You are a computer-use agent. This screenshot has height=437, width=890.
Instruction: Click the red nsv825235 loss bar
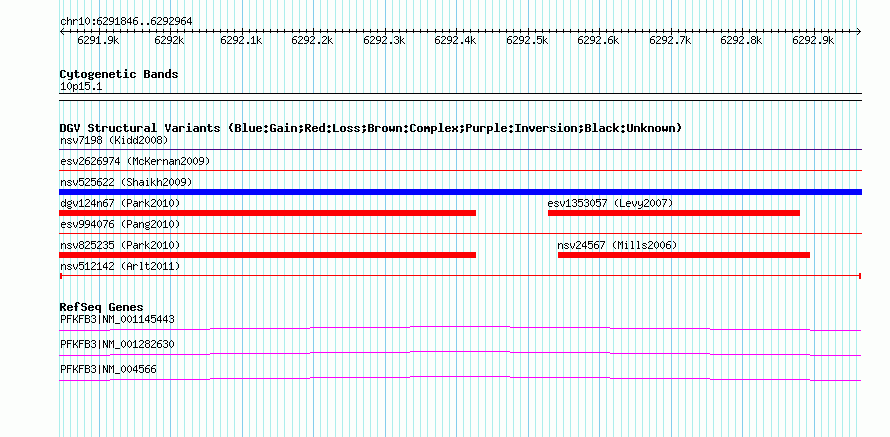pyautogui.click(x=267, y=255)
